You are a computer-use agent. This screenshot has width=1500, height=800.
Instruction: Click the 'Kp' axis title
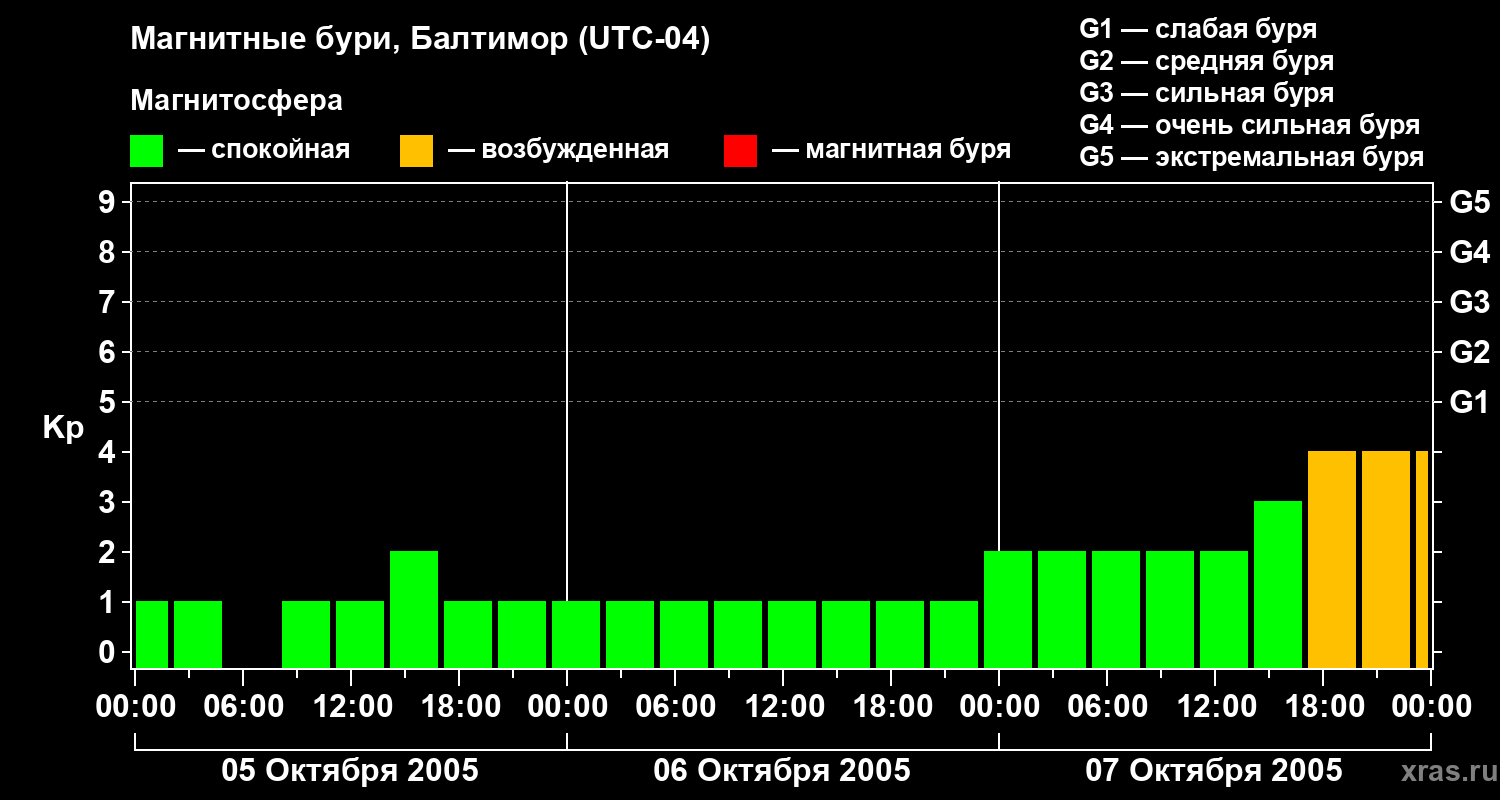tap(63, 428)
